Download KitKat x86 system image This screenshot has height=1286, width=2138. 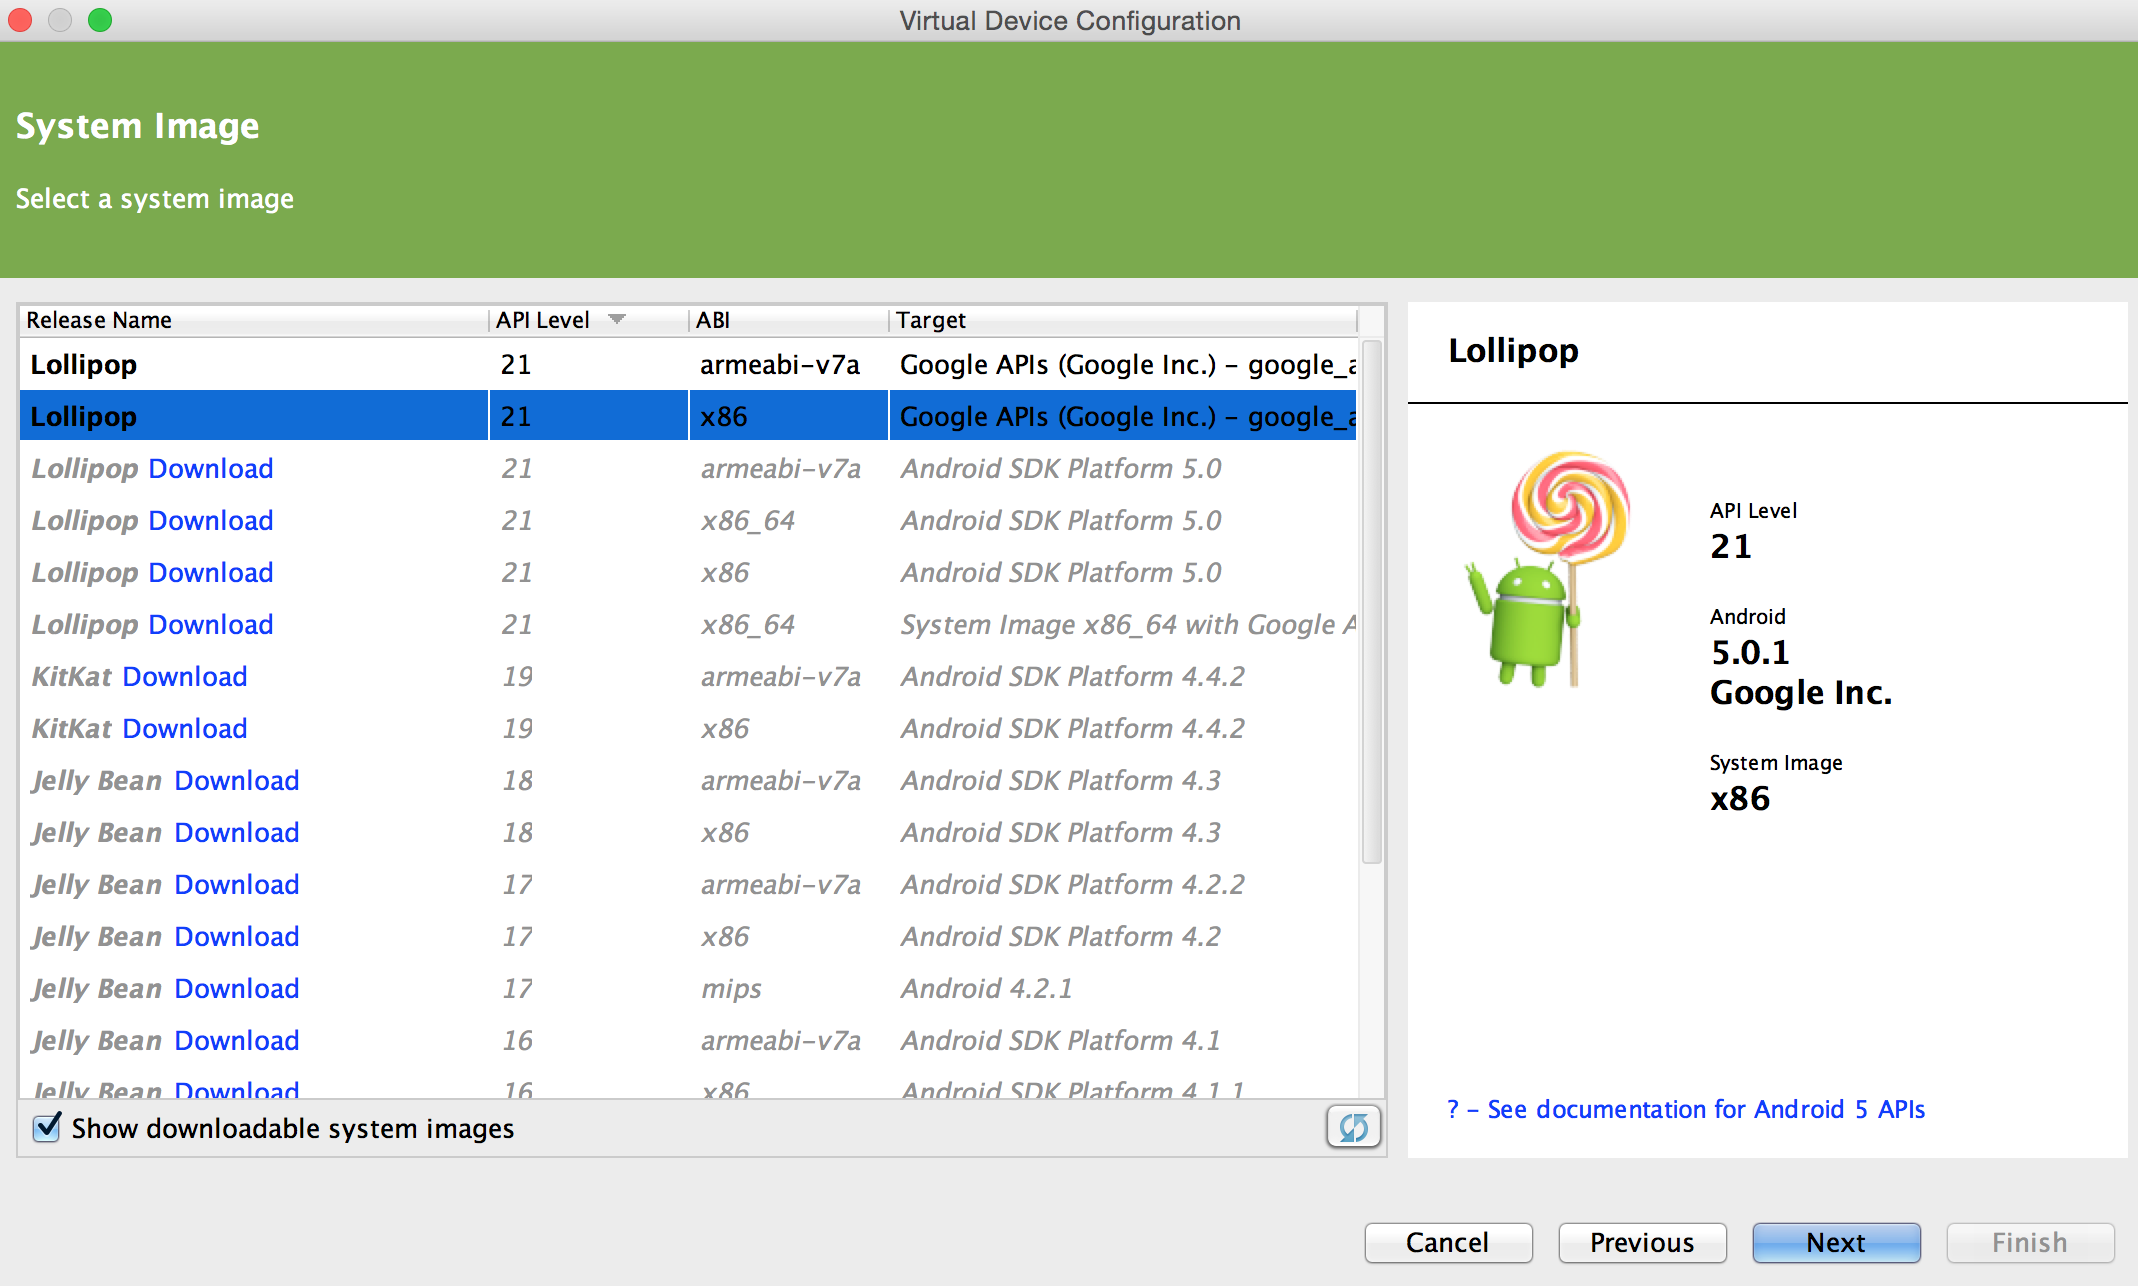(x=185, y=728)
